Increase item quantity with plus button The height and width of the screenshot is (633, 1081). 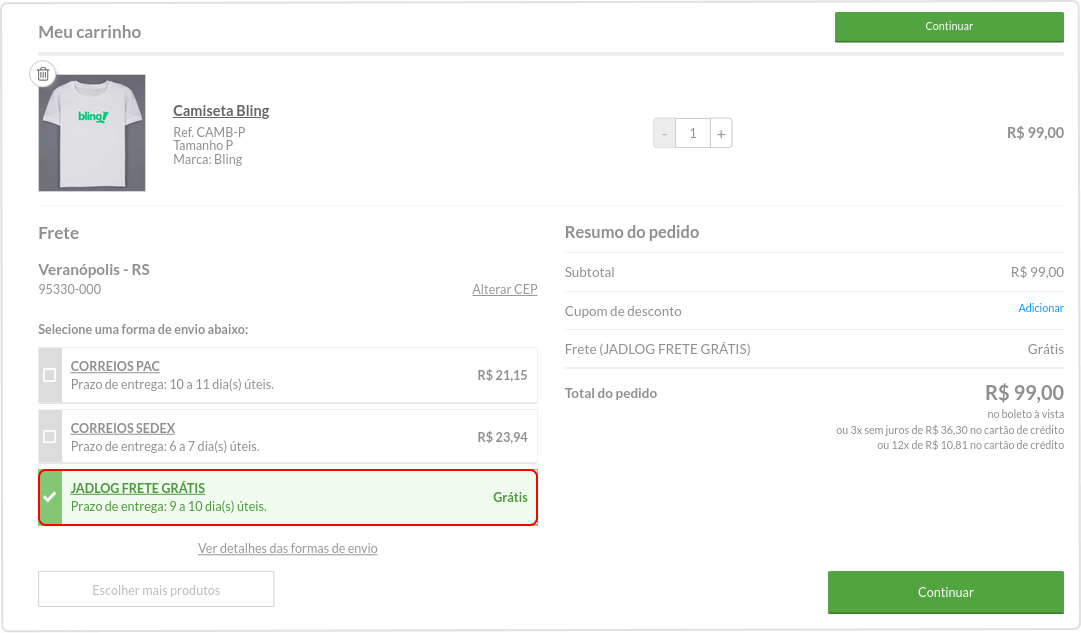(721, 134)
